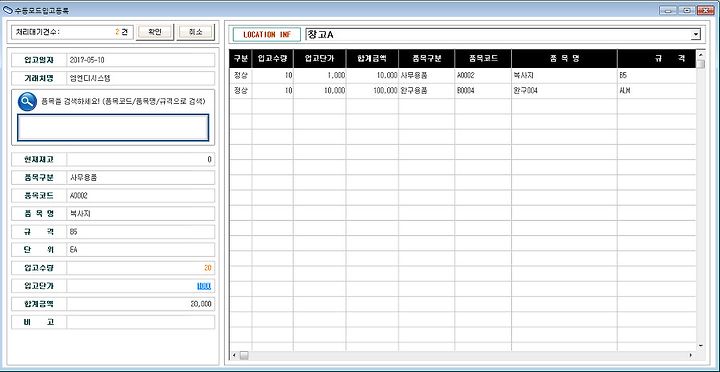720x372 pixels.
Task: Click the 확인 confirm button
Action: [155, 32]
